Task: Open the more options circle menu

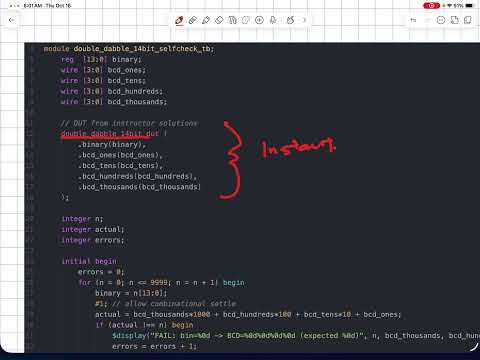Action: (x=441, y=20)
